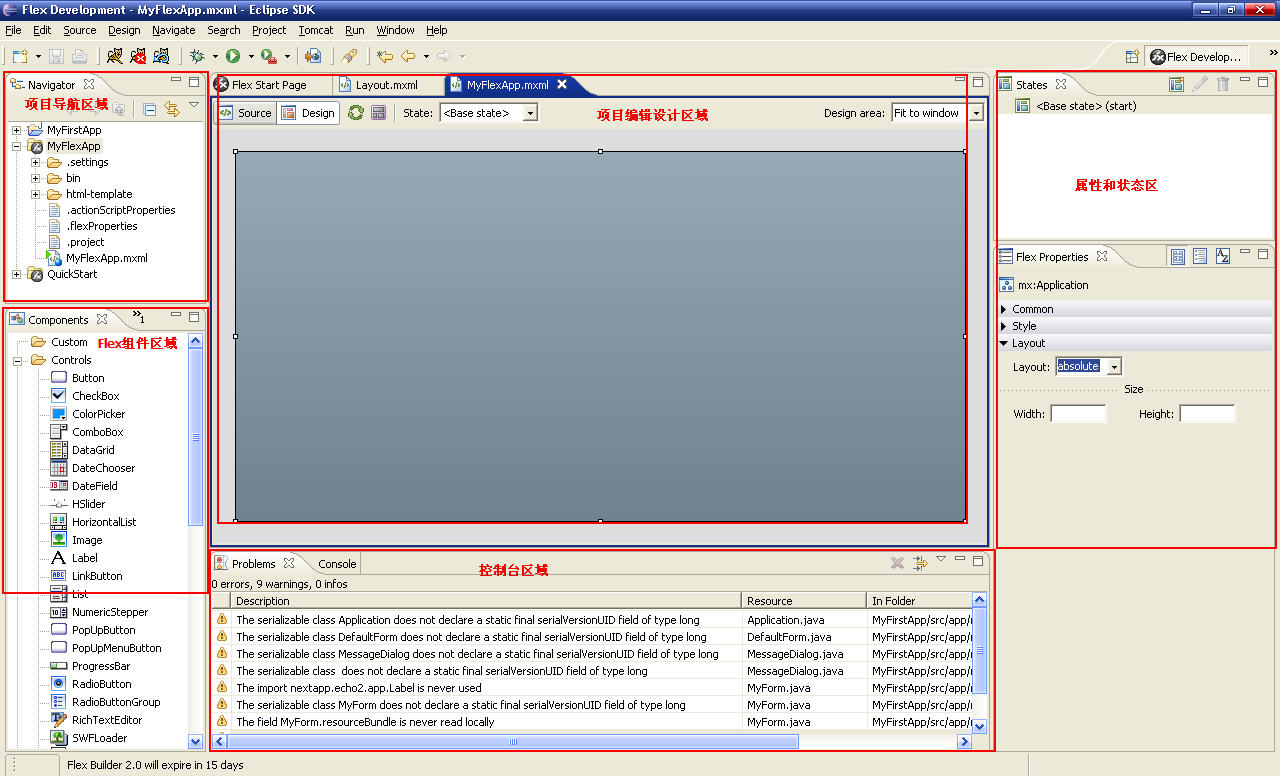
Task: Click the Problems filter icon
Action: 920,564
